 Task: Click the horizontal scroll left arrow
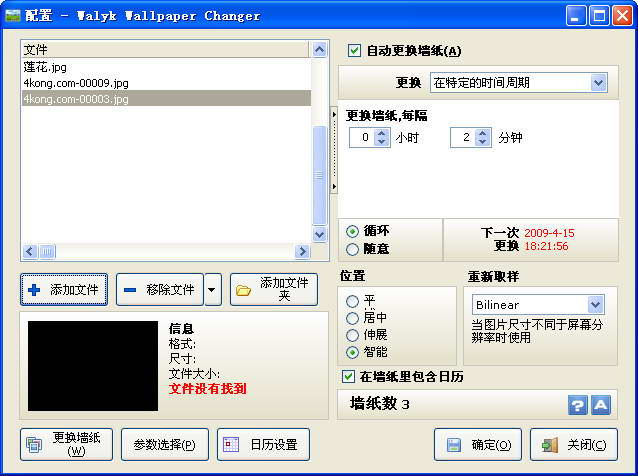[30, 252]
